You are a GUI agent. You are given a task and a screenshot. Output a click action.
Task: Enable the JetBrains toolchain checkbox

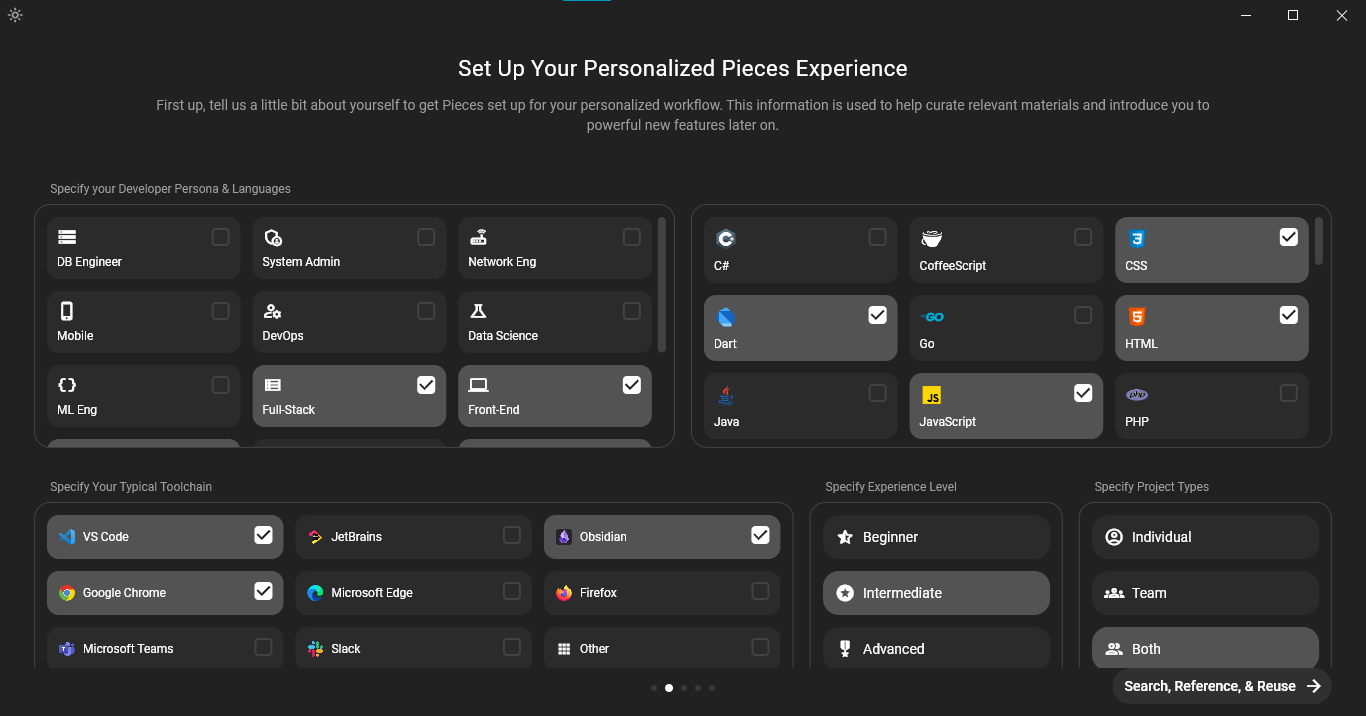[x=512, y=535]
